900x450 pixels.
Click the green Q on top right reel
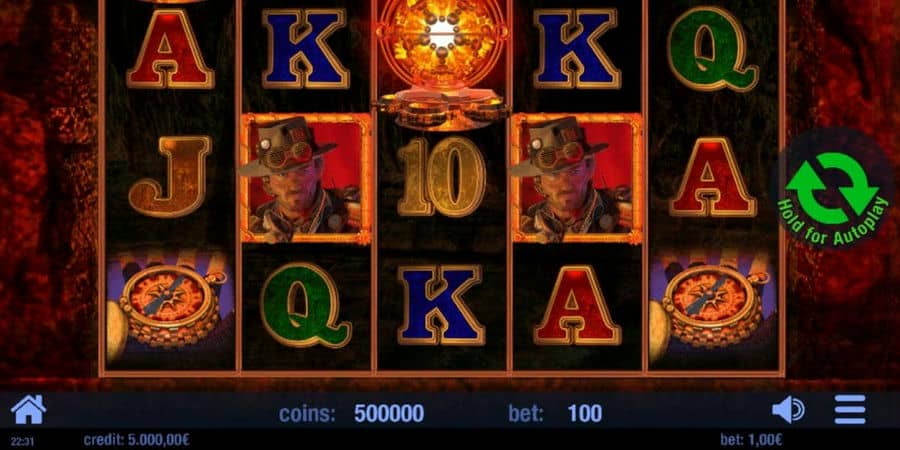(x=712, y=48)
